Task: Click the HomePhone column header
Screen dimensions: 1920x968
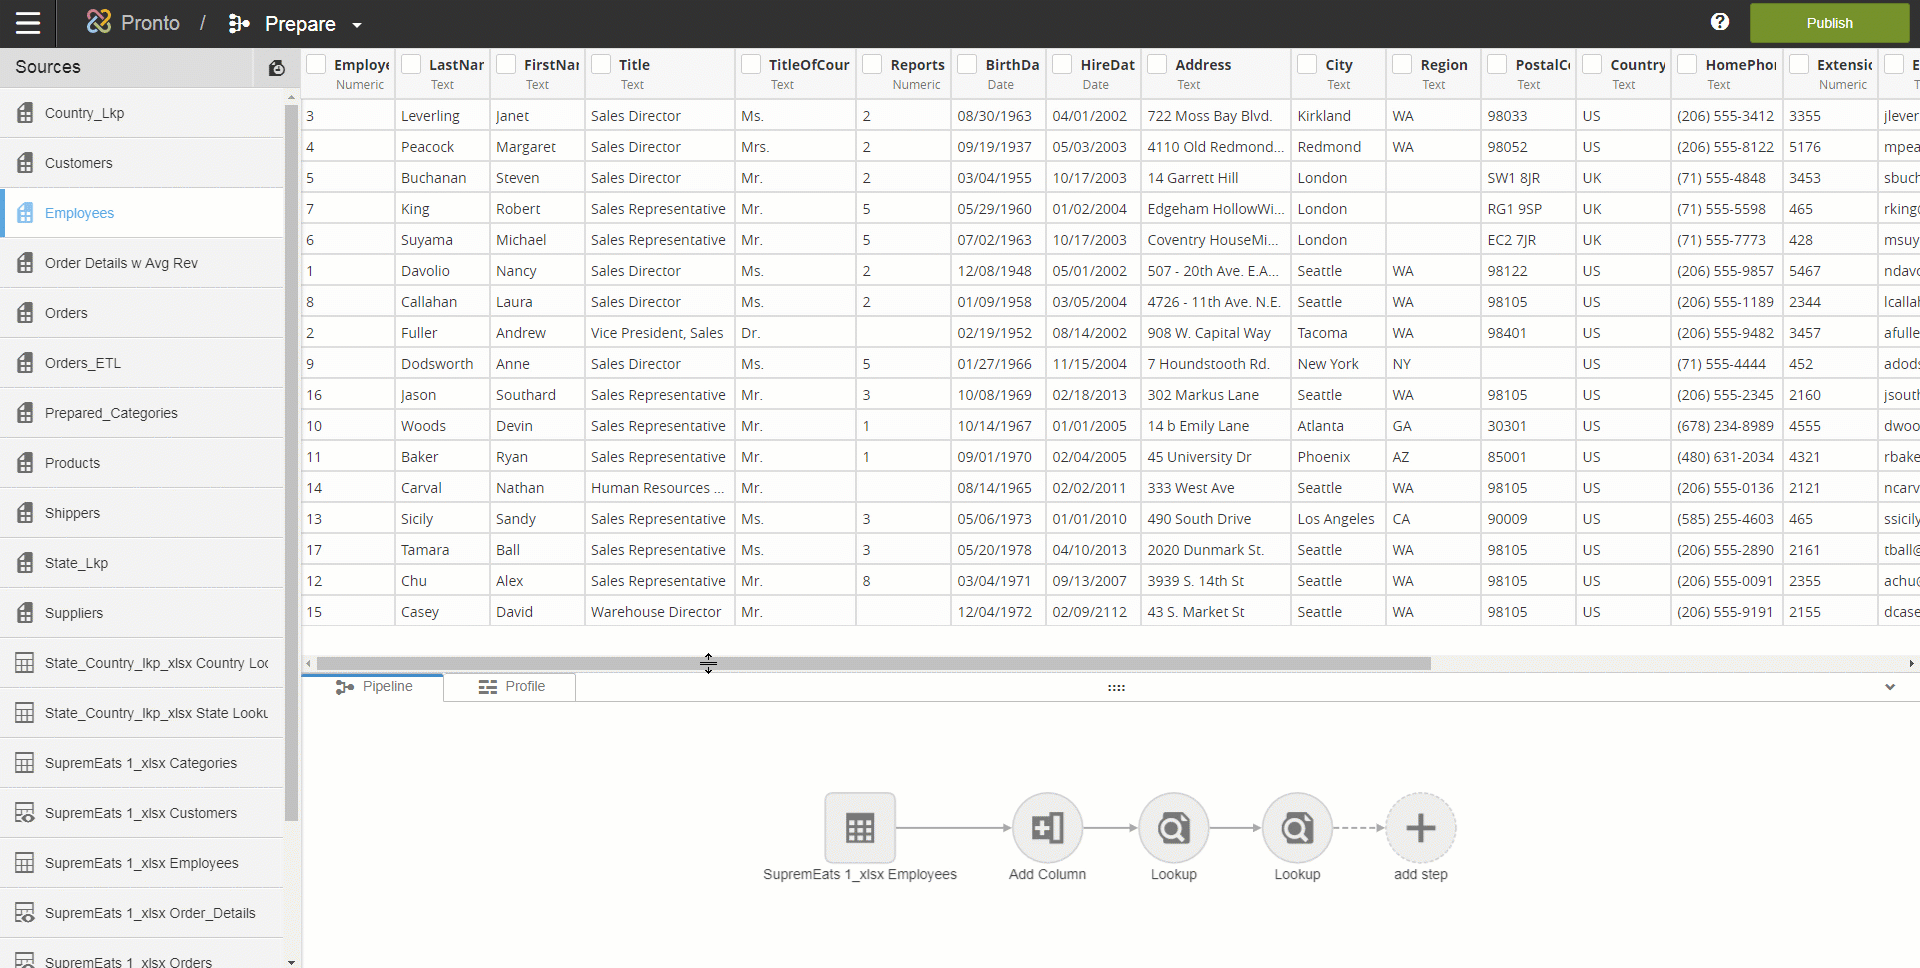Action: [1726, 73]
